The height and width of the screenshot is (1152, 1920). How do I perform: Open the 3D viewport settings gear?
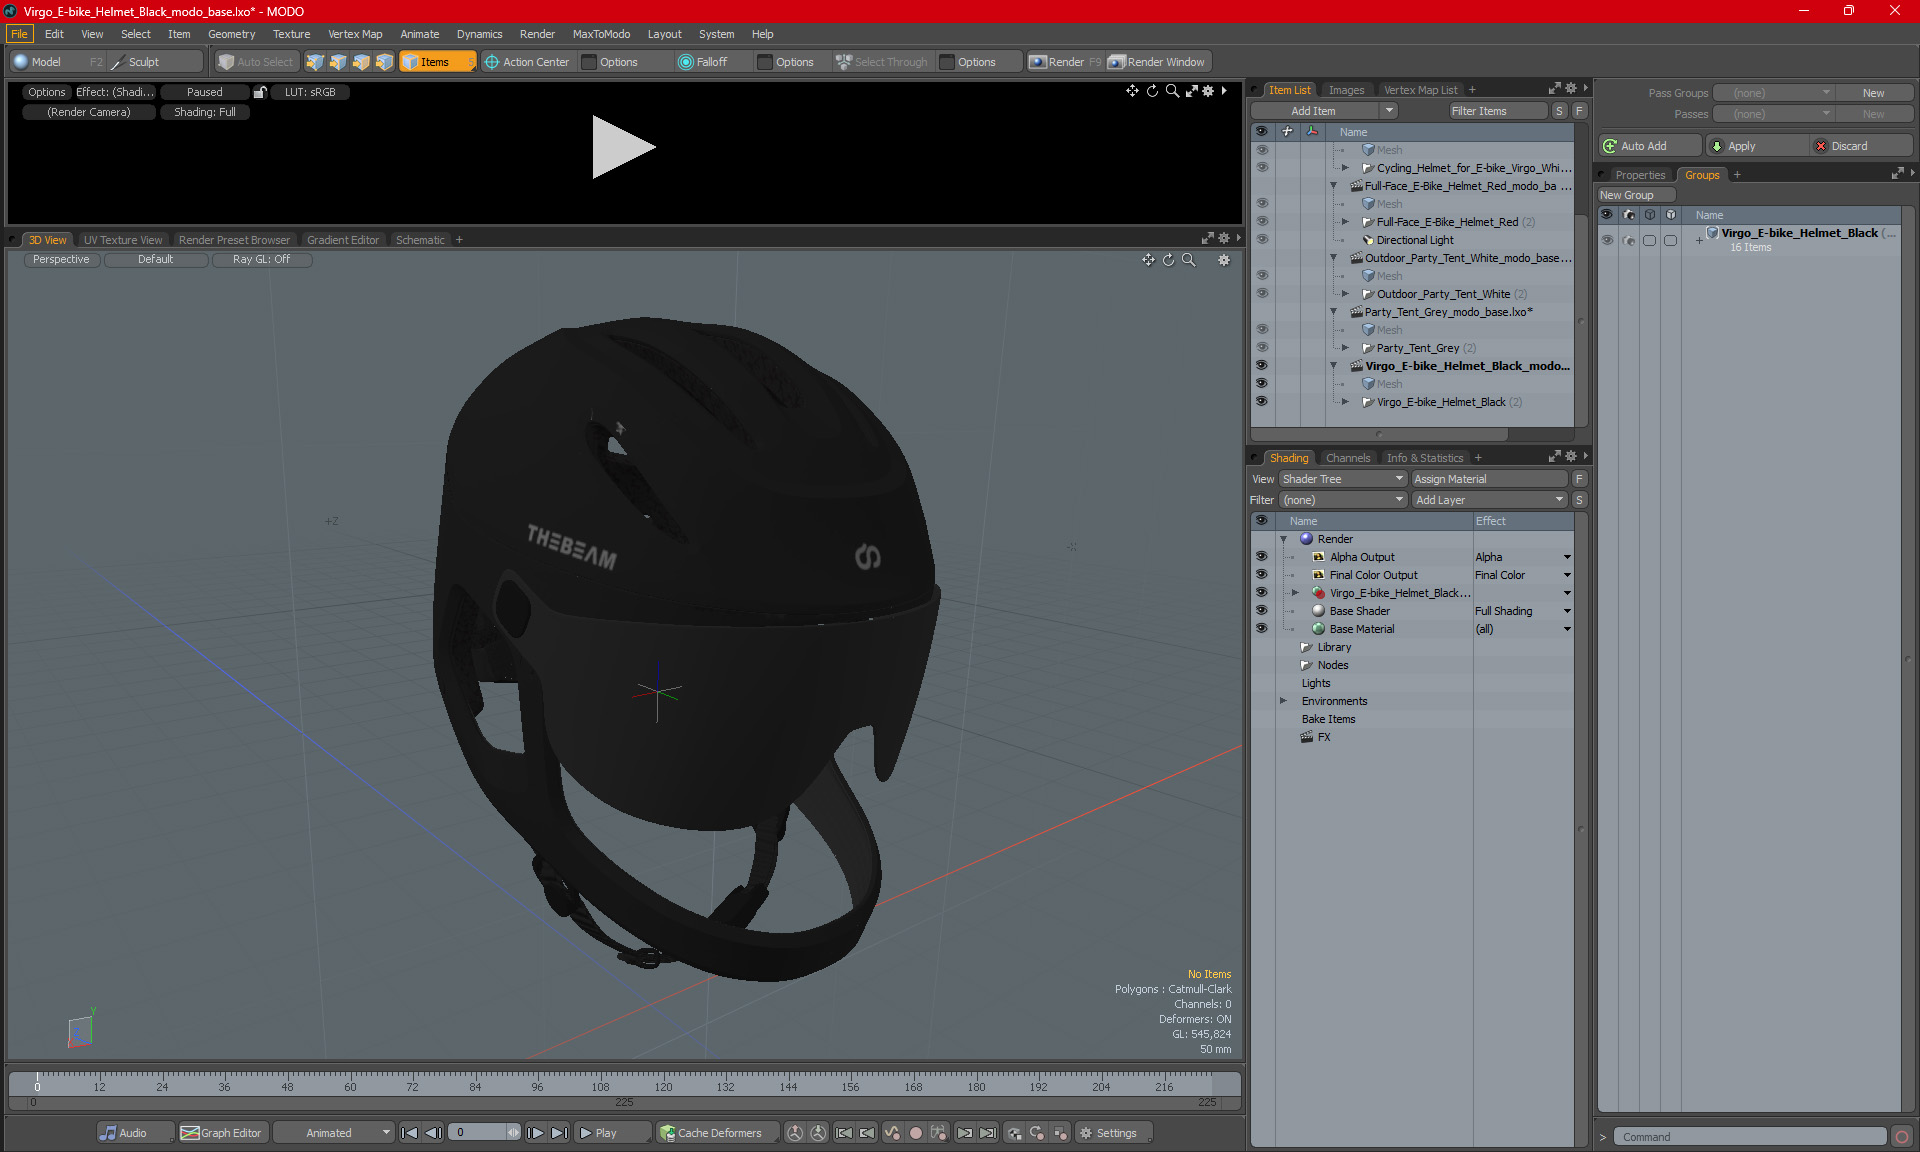[x=1223, y=260]
